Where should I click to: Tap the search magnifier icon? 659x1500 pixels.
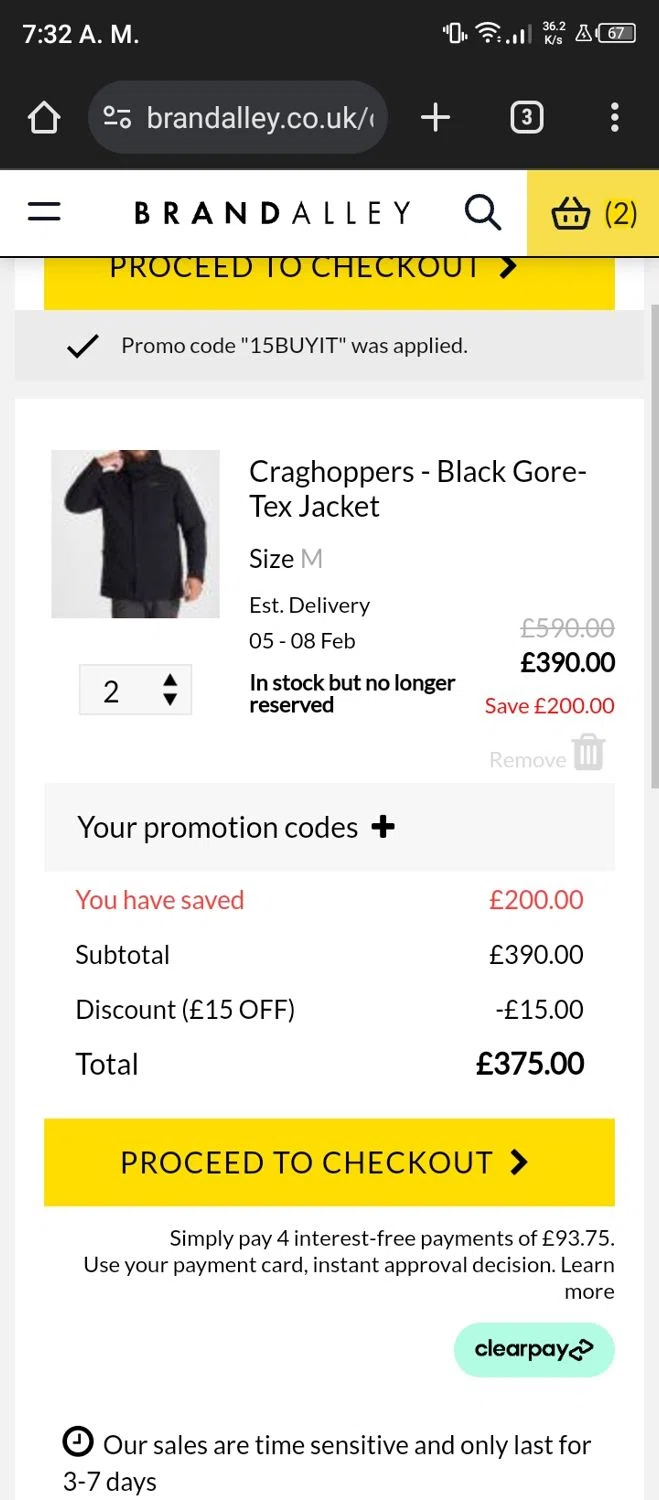pos(483,212)
